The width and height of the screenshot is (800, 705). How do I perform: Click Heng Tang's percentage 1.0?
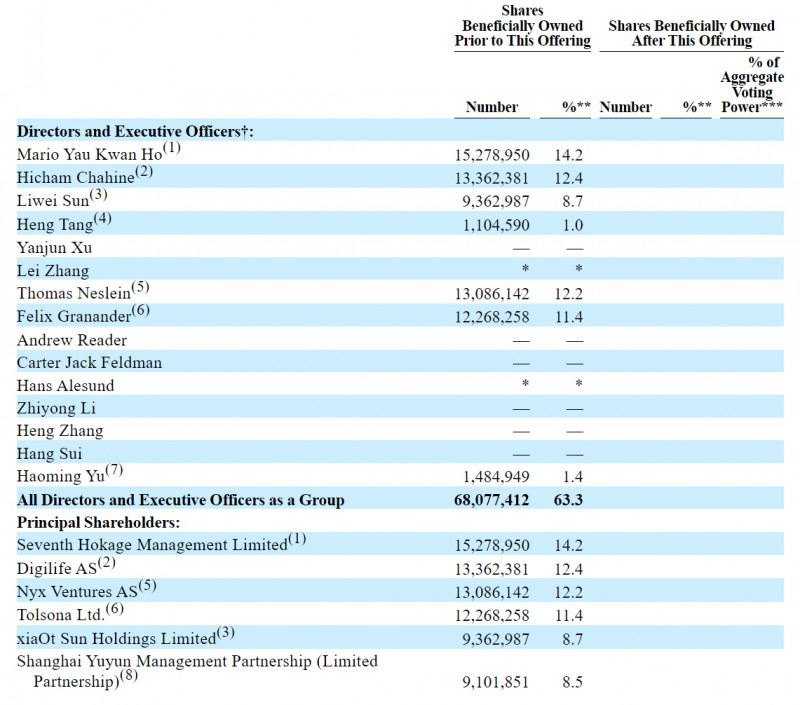572,225
